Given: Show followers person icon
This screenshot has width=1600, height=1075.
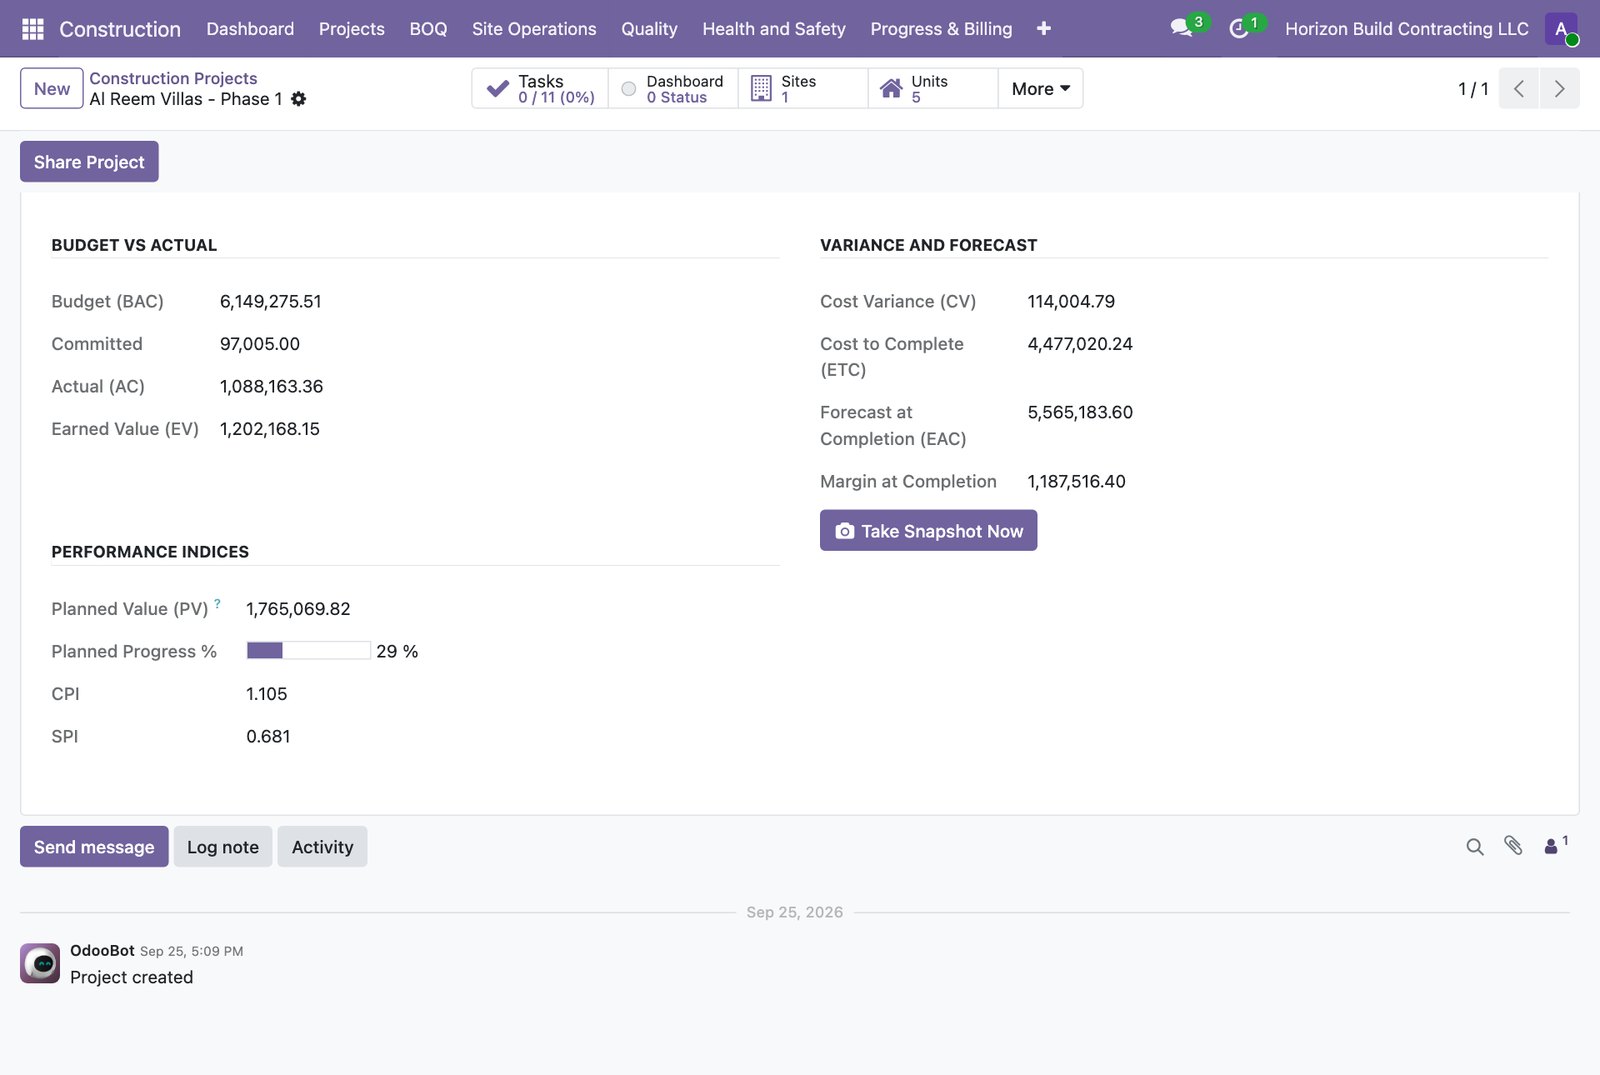Looking at the screenshot, I should (x=1555, y=845).
